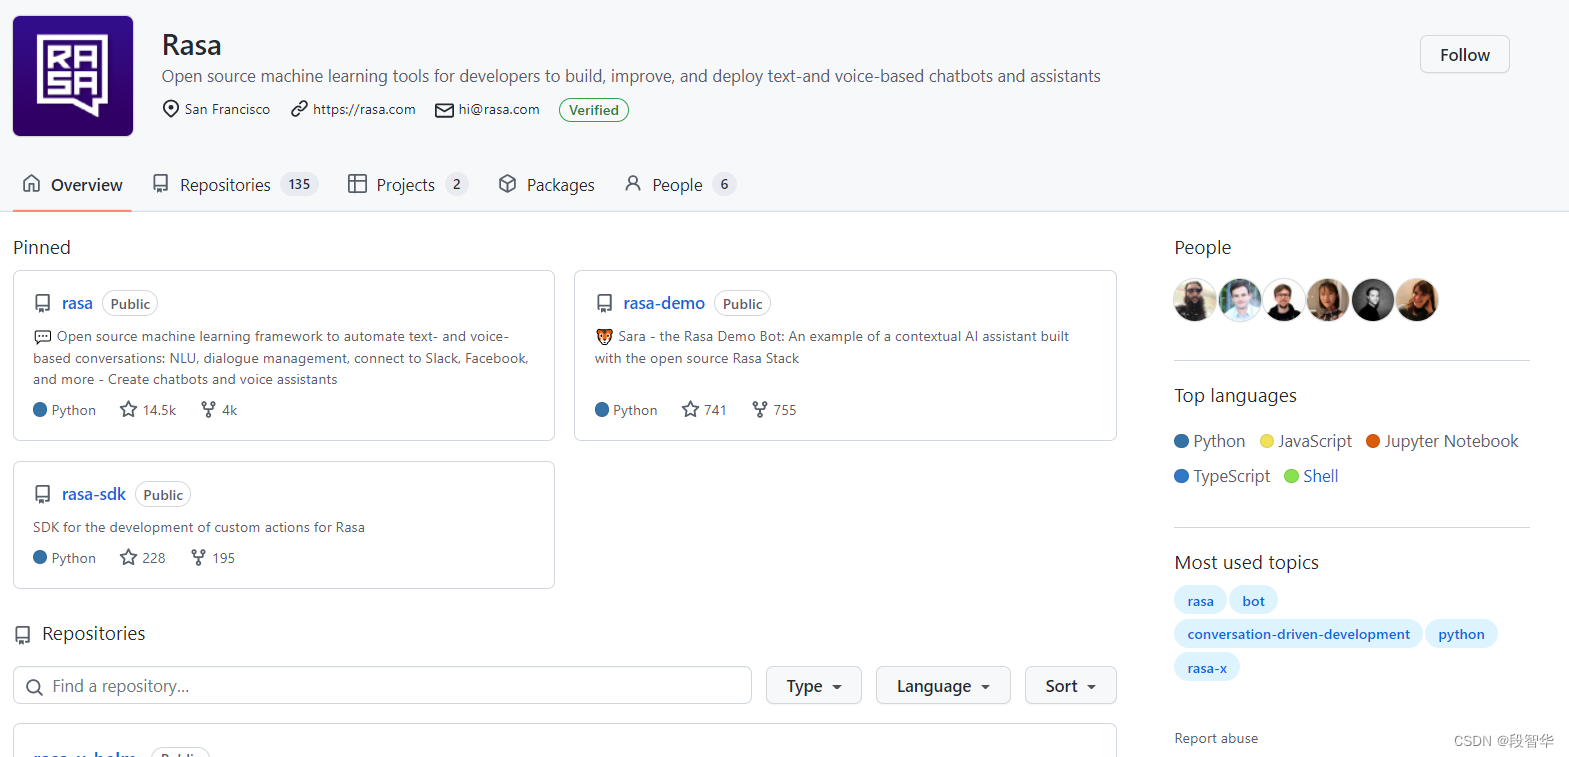The height and width of the screenshot is (757, 1569).
Task: Click the second member avatar in People
Action: pos(1240,300)
